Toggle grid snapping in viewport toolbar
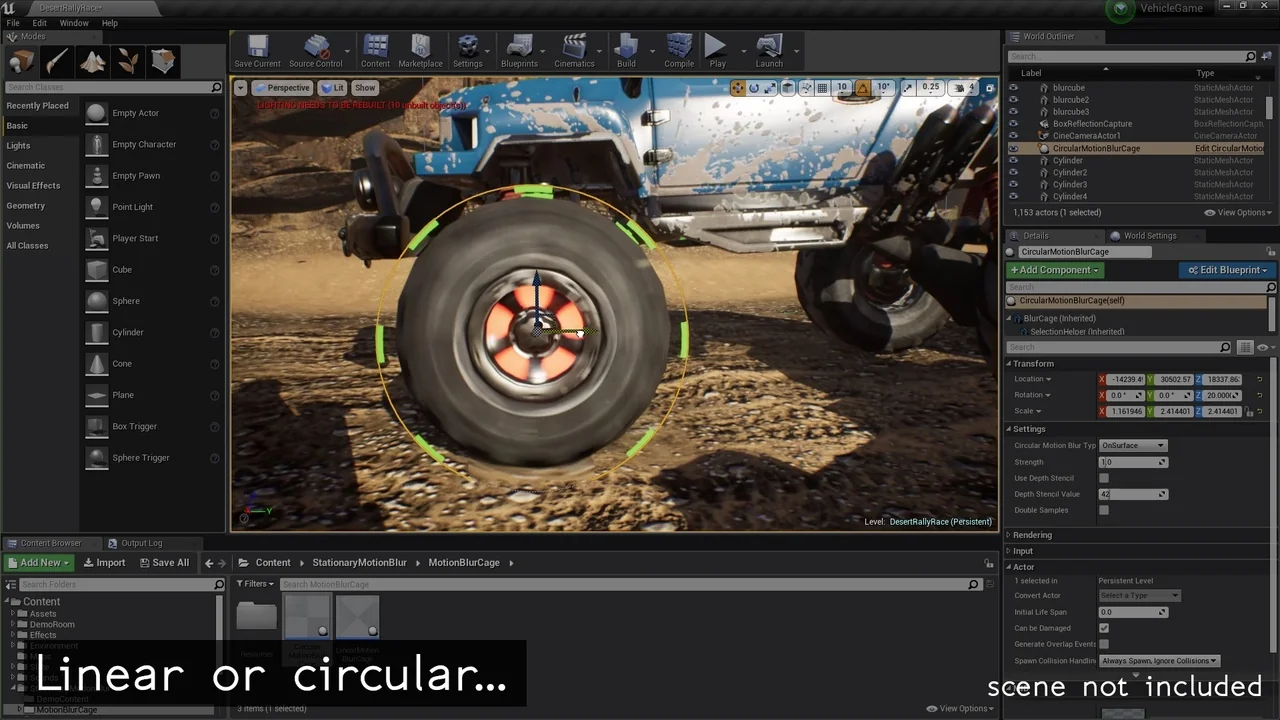This screenshot has height=720, width=1280. point(822,87)
